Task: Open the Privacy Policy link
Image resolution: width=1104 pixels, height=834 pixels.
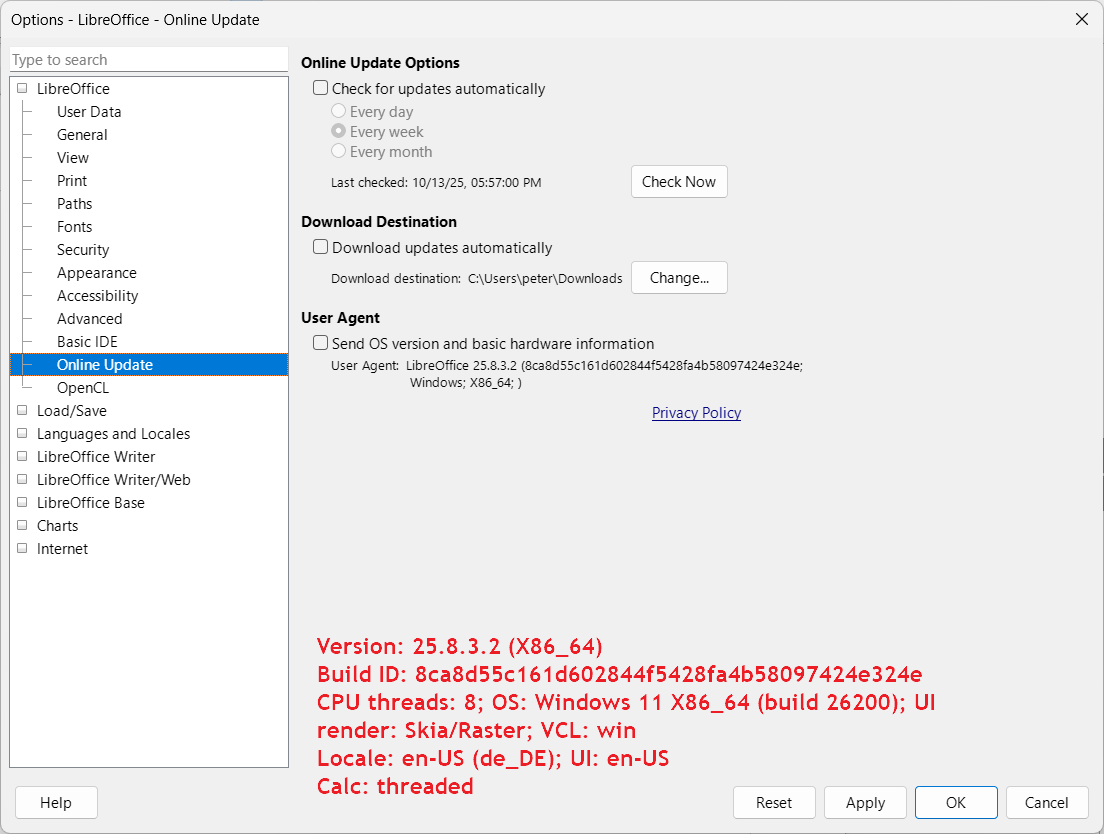Action: [x=696, y=413]
